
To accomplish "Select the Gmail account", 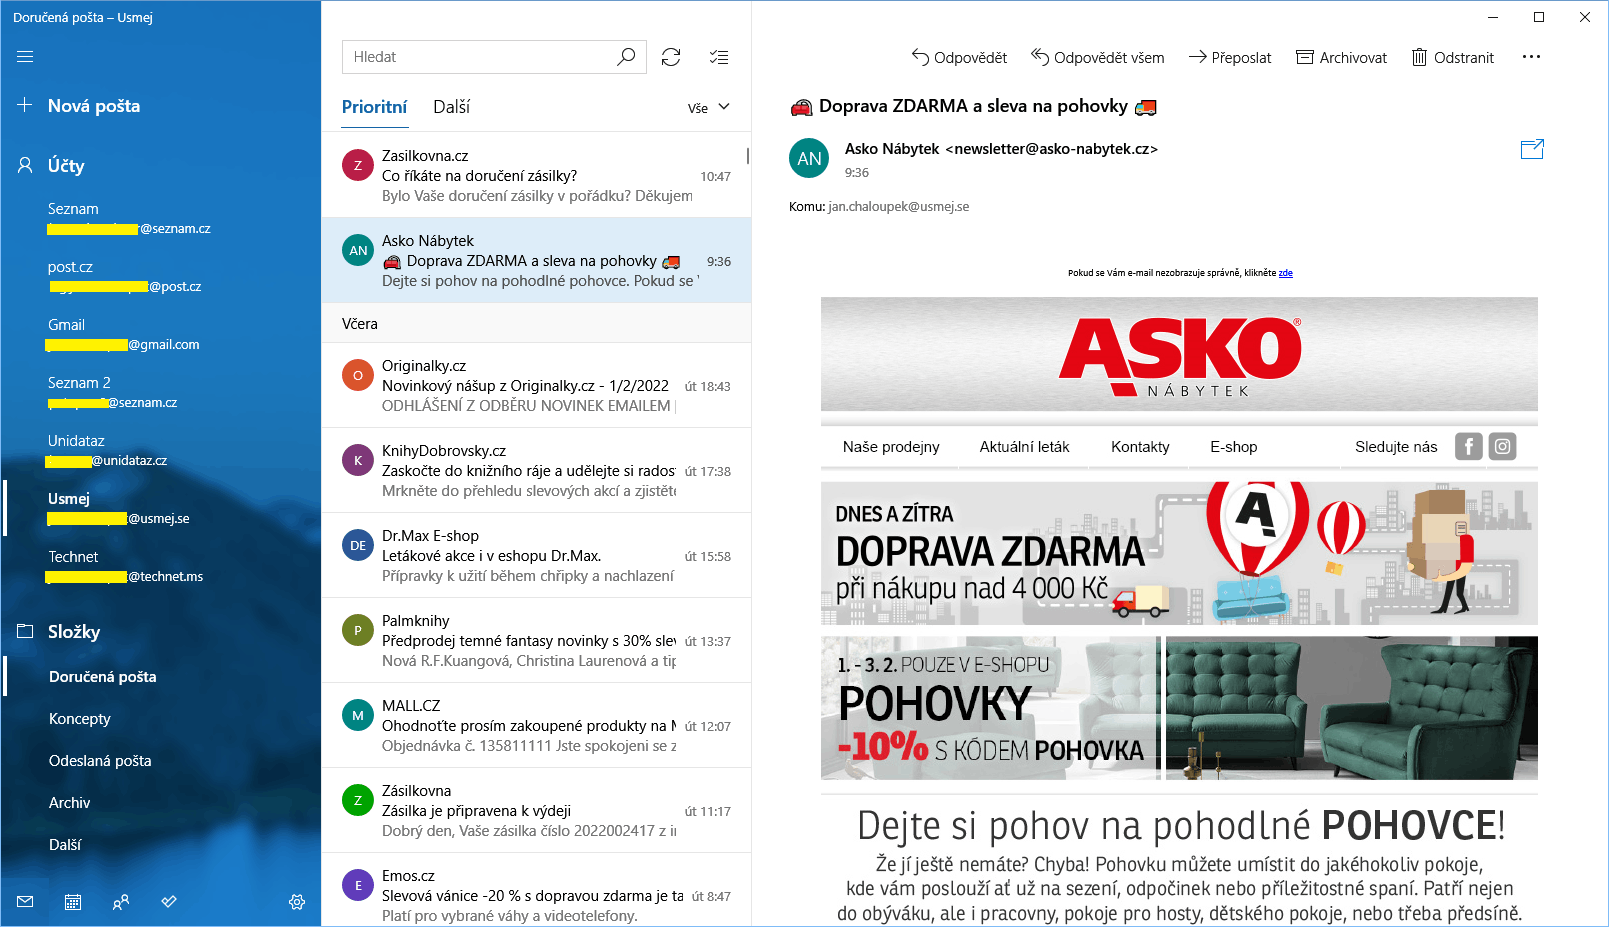I will (x=160, y=334).
